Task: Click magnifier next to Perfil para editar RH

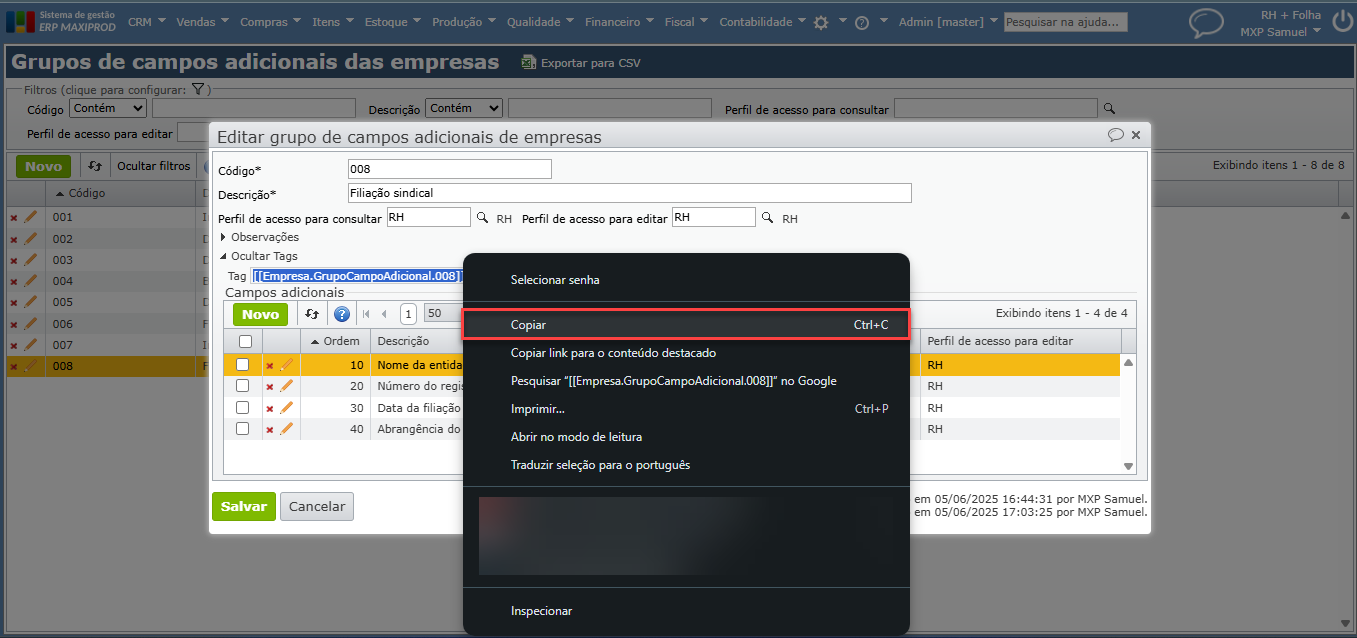Action: [768, 217]
